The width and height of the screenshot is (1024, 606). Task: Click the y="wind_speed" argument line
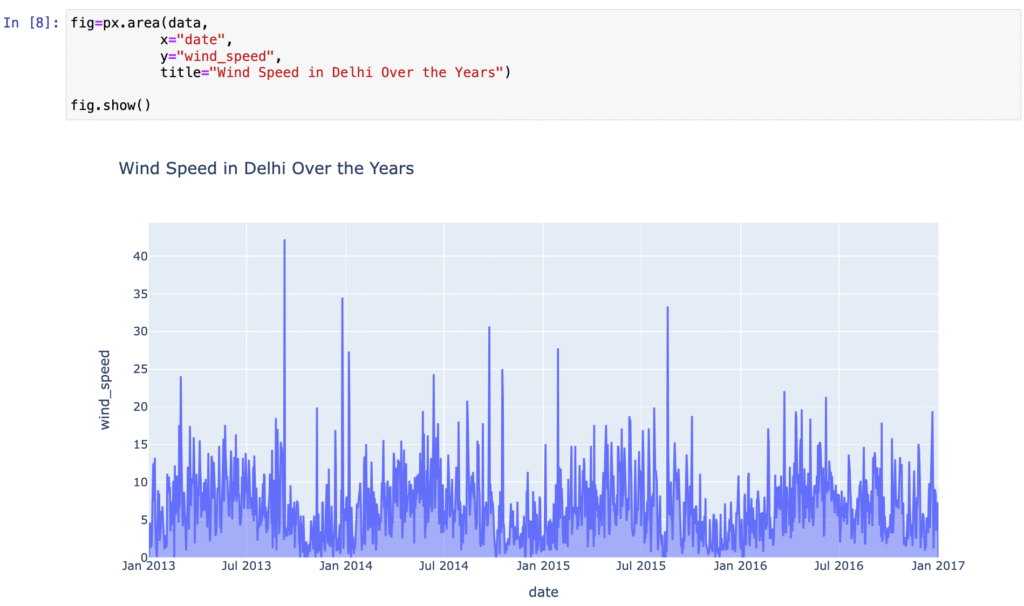click(x=221, y=56)
